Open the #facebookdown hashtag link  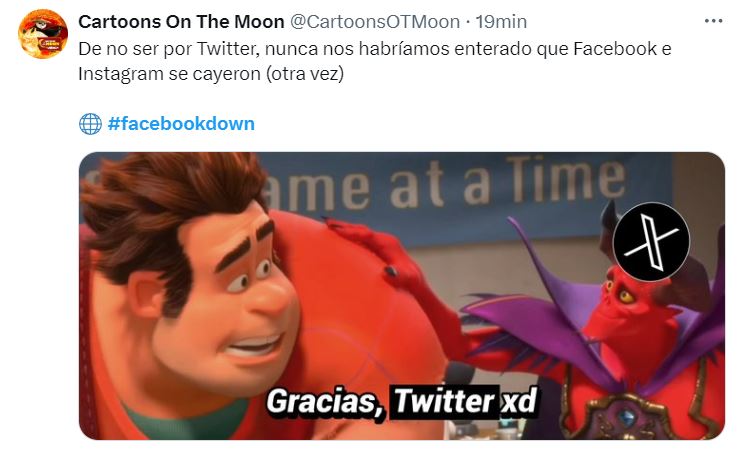[x=181, y=124]
